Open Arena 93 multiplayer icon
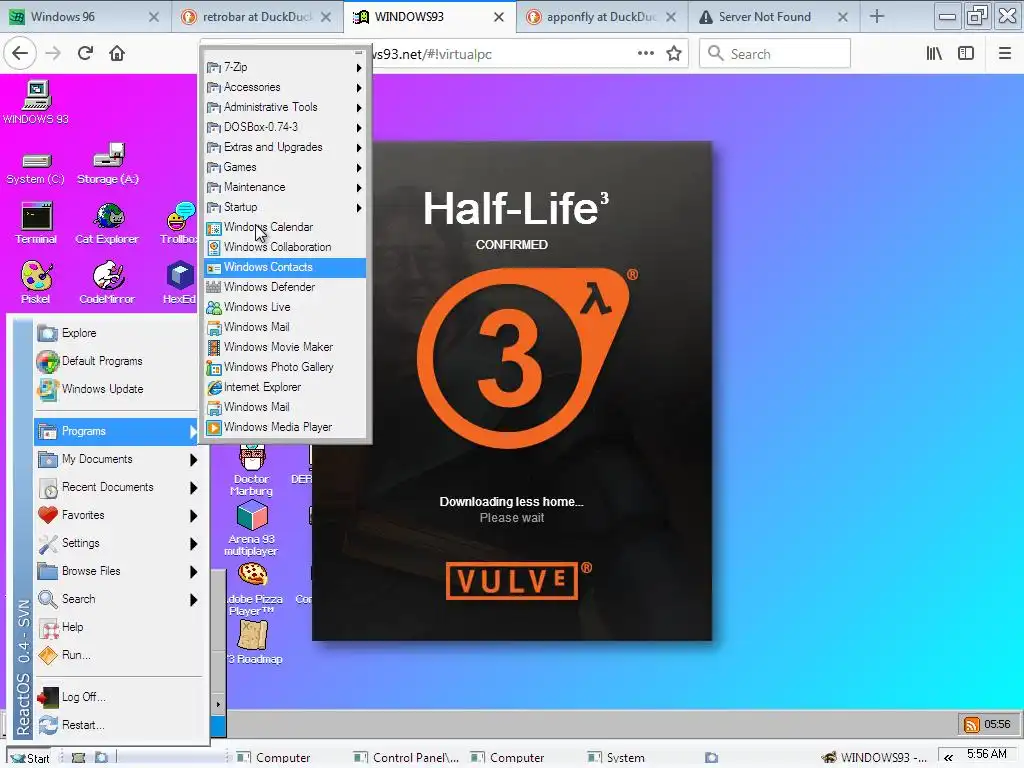 (x=251, y=528)
